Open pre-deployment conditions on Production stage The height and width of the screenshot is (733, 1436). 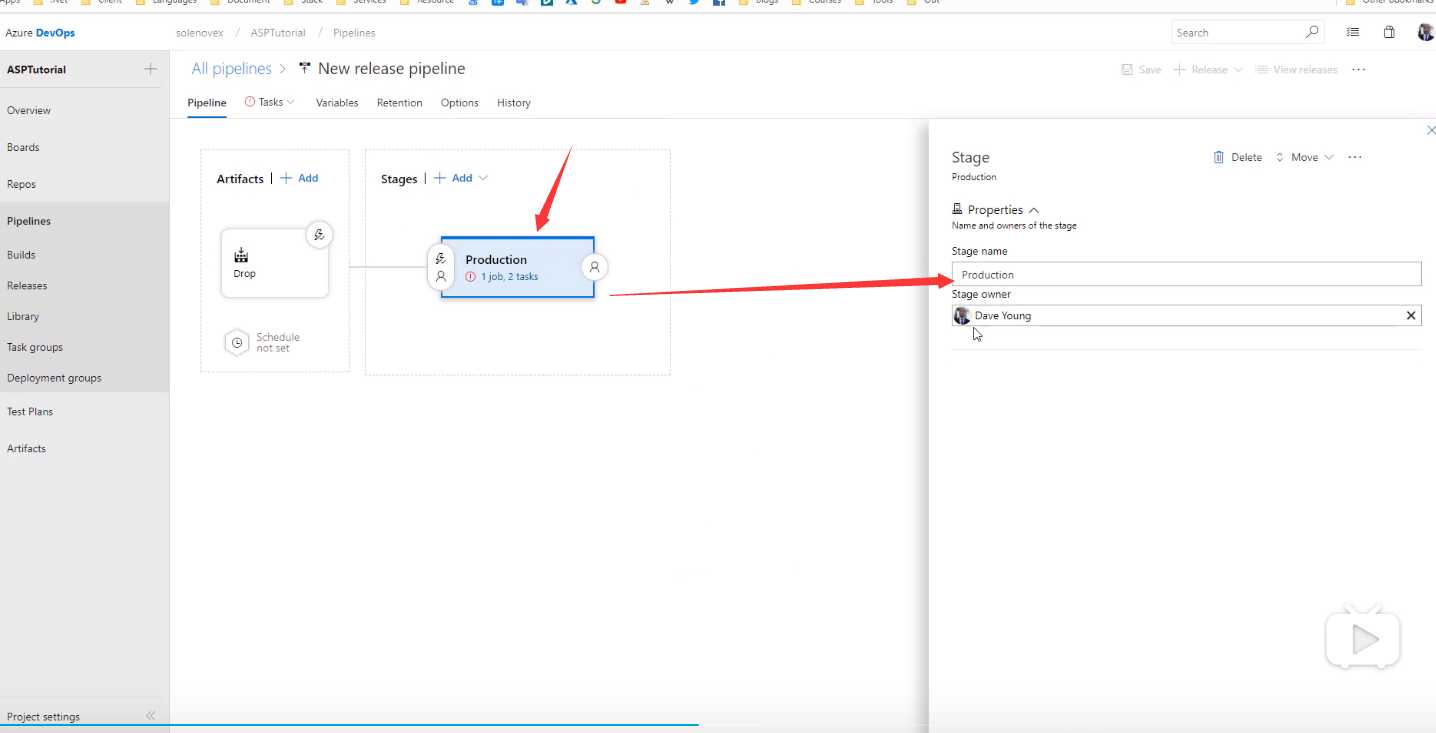click(x=441, y=267)
